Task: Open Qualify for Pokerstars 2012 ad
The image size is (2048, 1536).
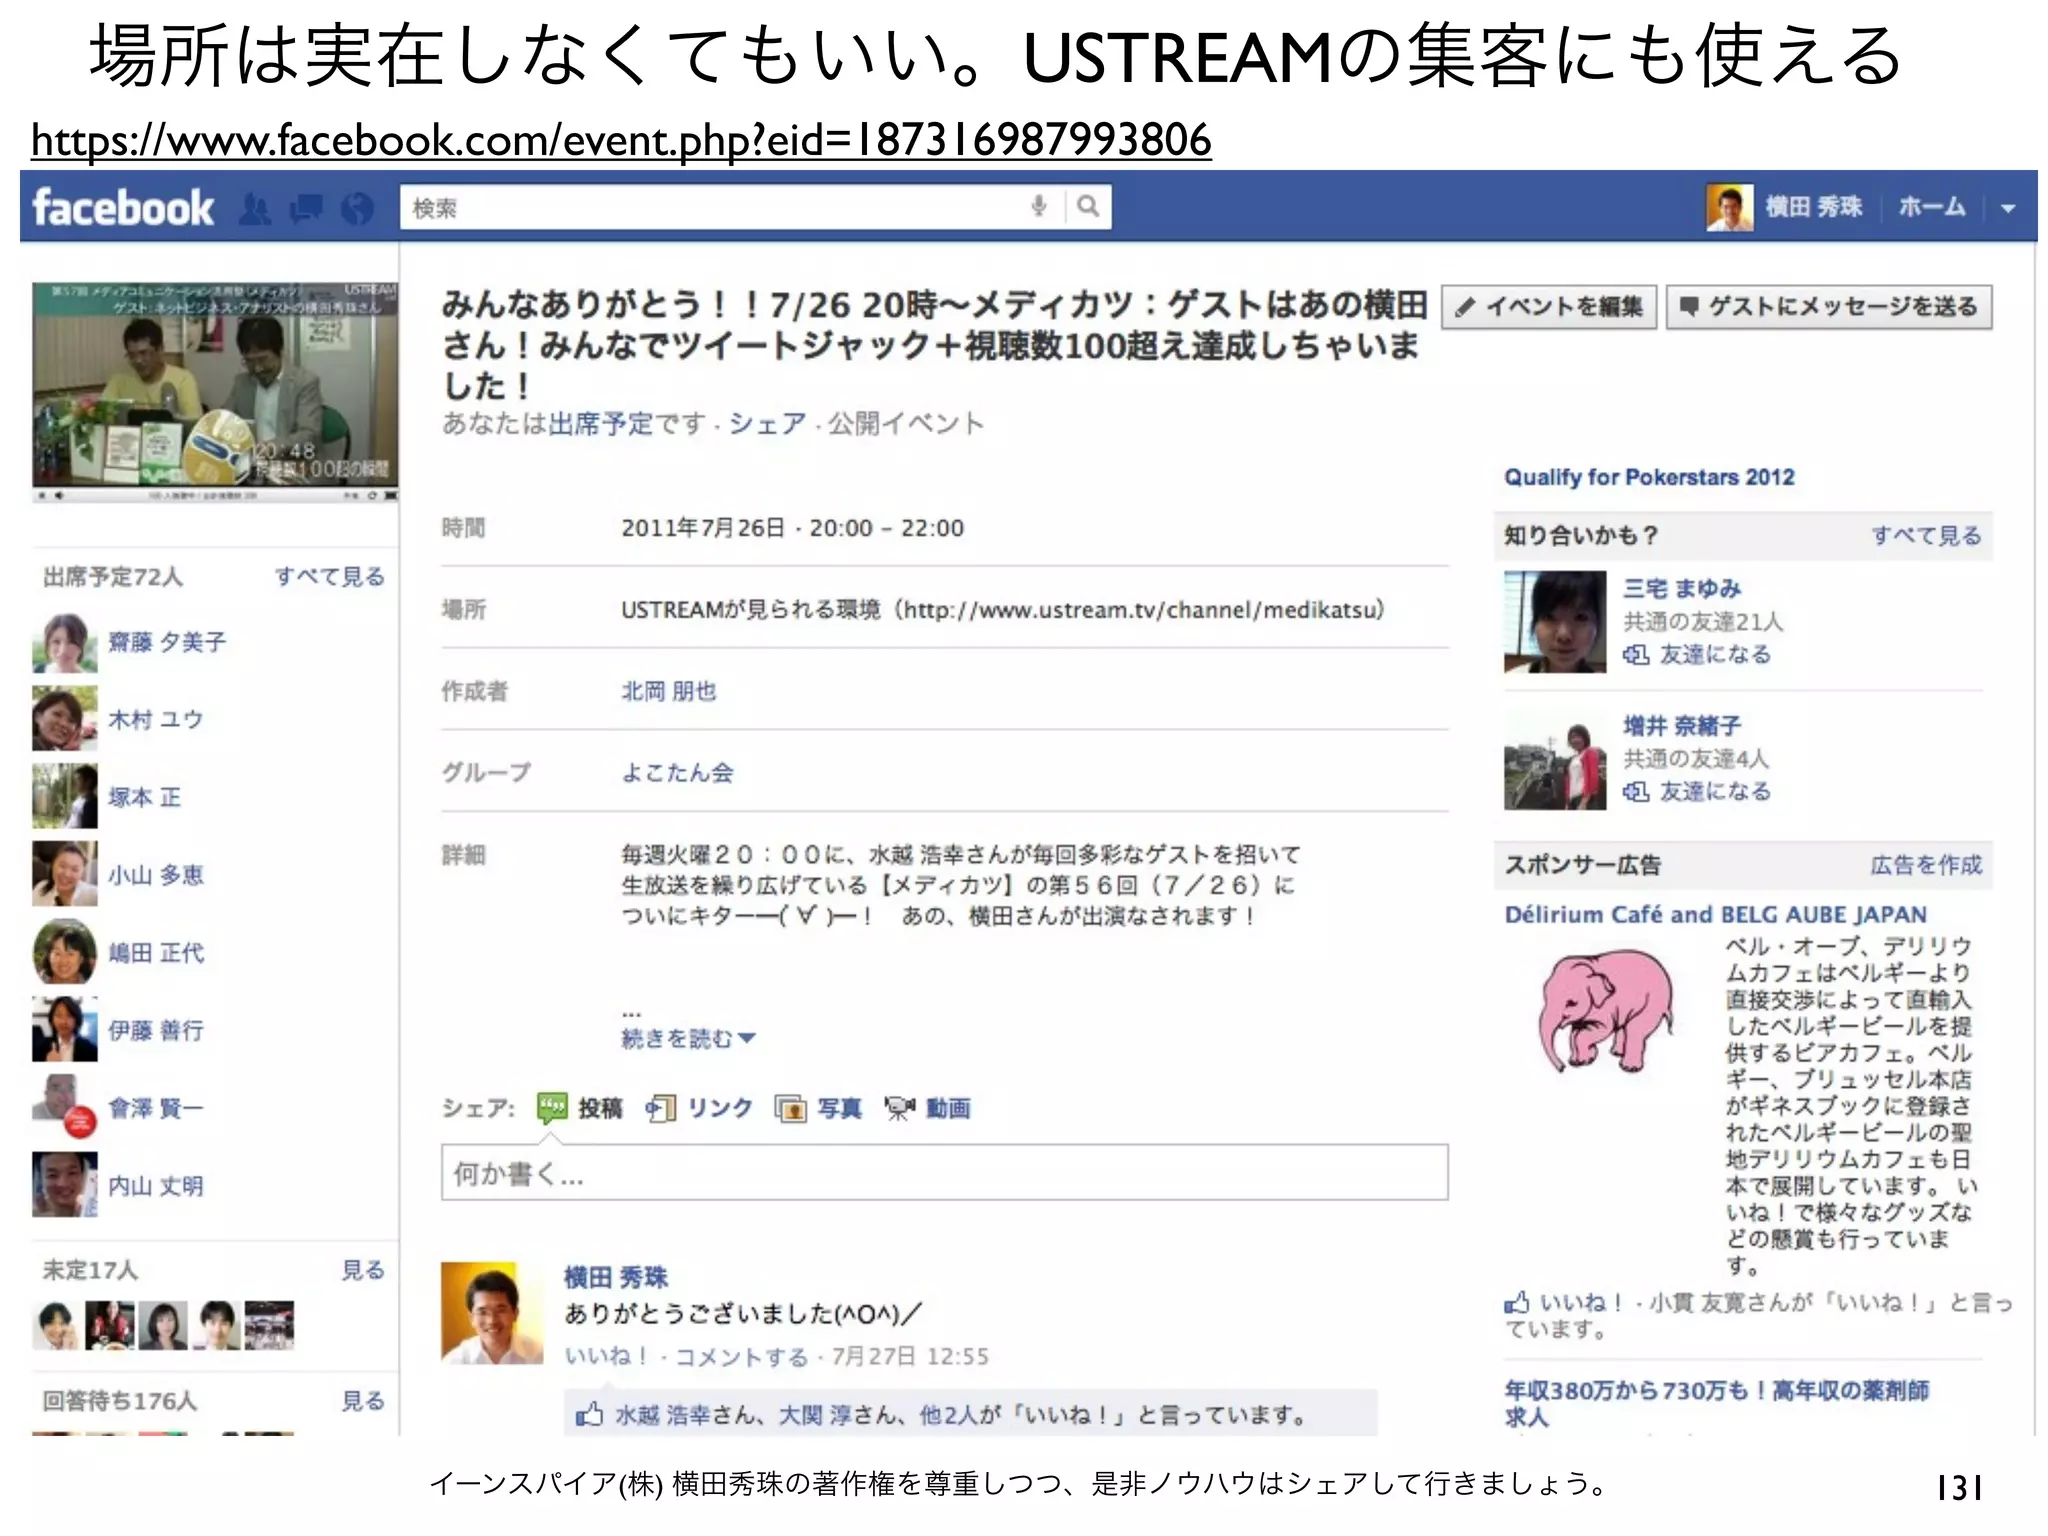Action: 1649,477
